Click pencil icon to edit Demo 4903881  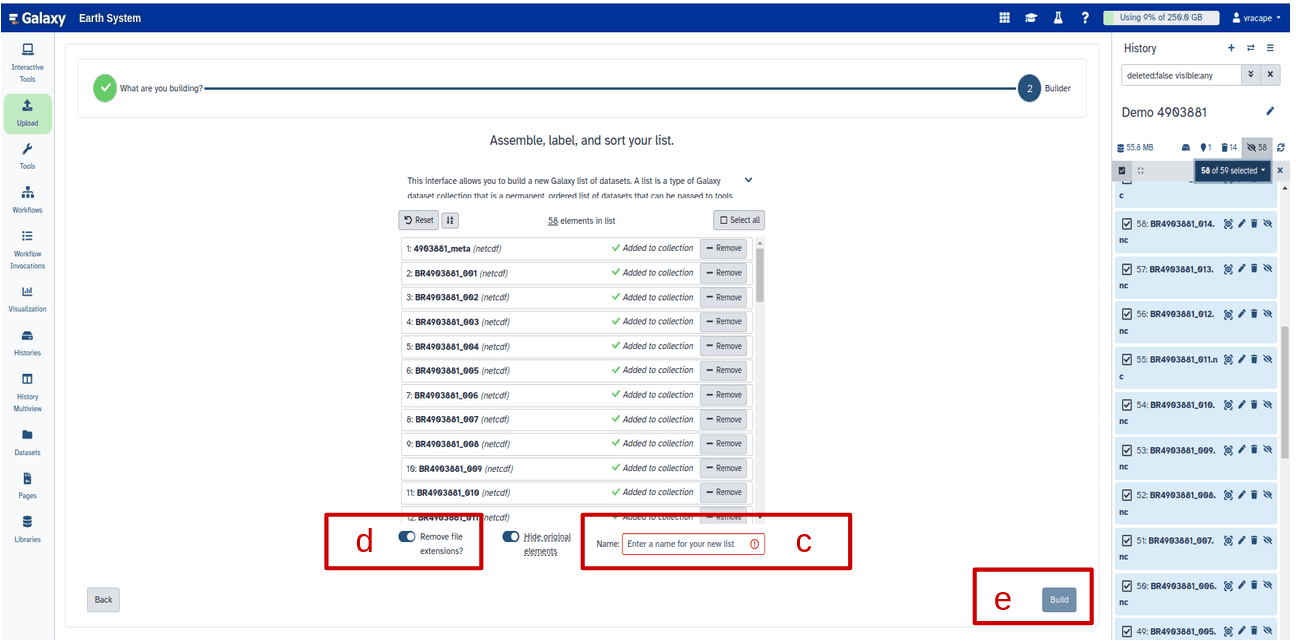coord(1270,111)
